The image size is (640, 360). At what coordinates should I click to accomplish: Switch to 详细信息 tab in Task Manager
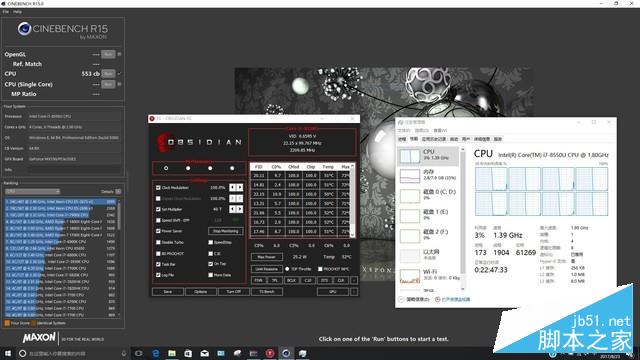coord(482,139)
